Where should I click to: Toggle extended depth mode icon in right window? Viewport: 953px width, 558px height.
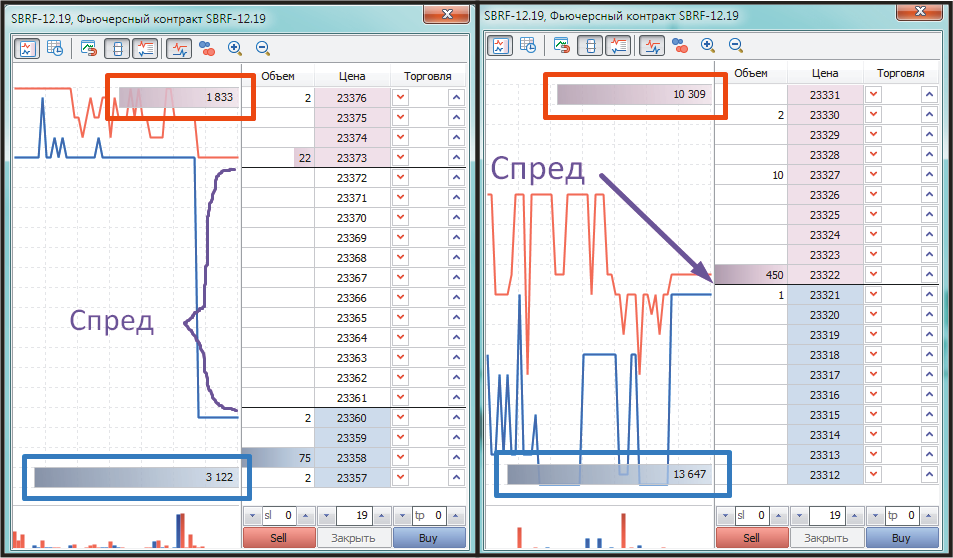[590, 46]
